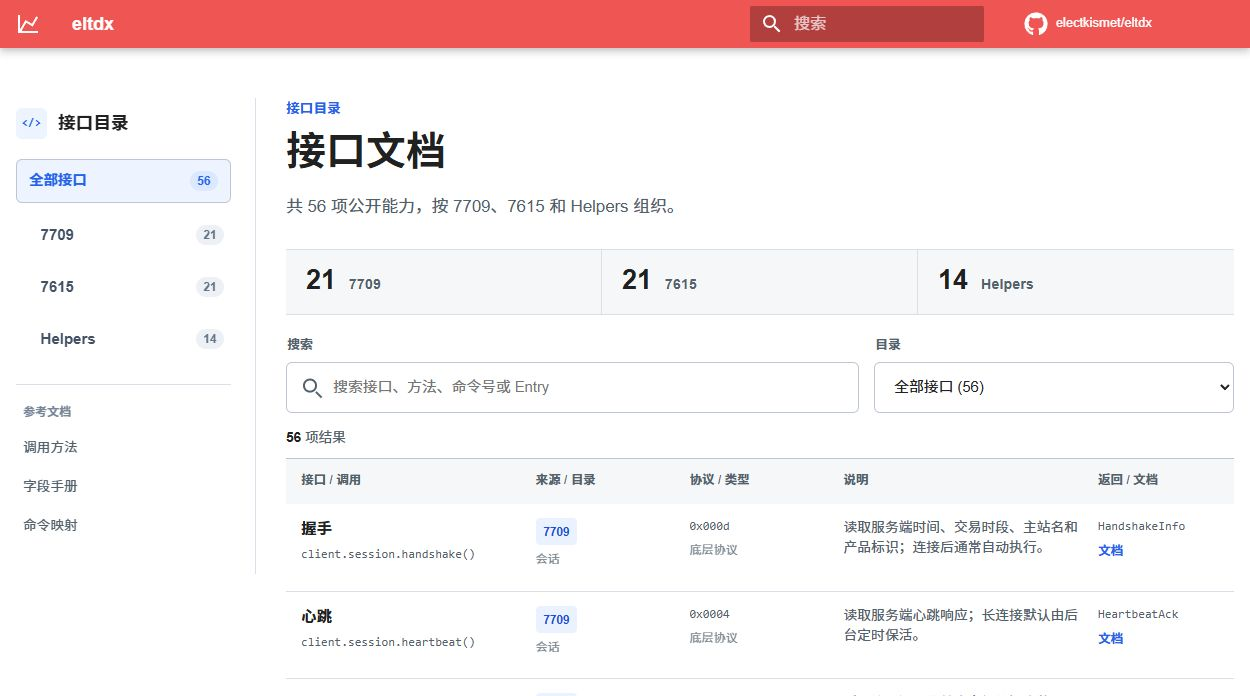Click the GitHub repository icon

(x=1036, y=24)
